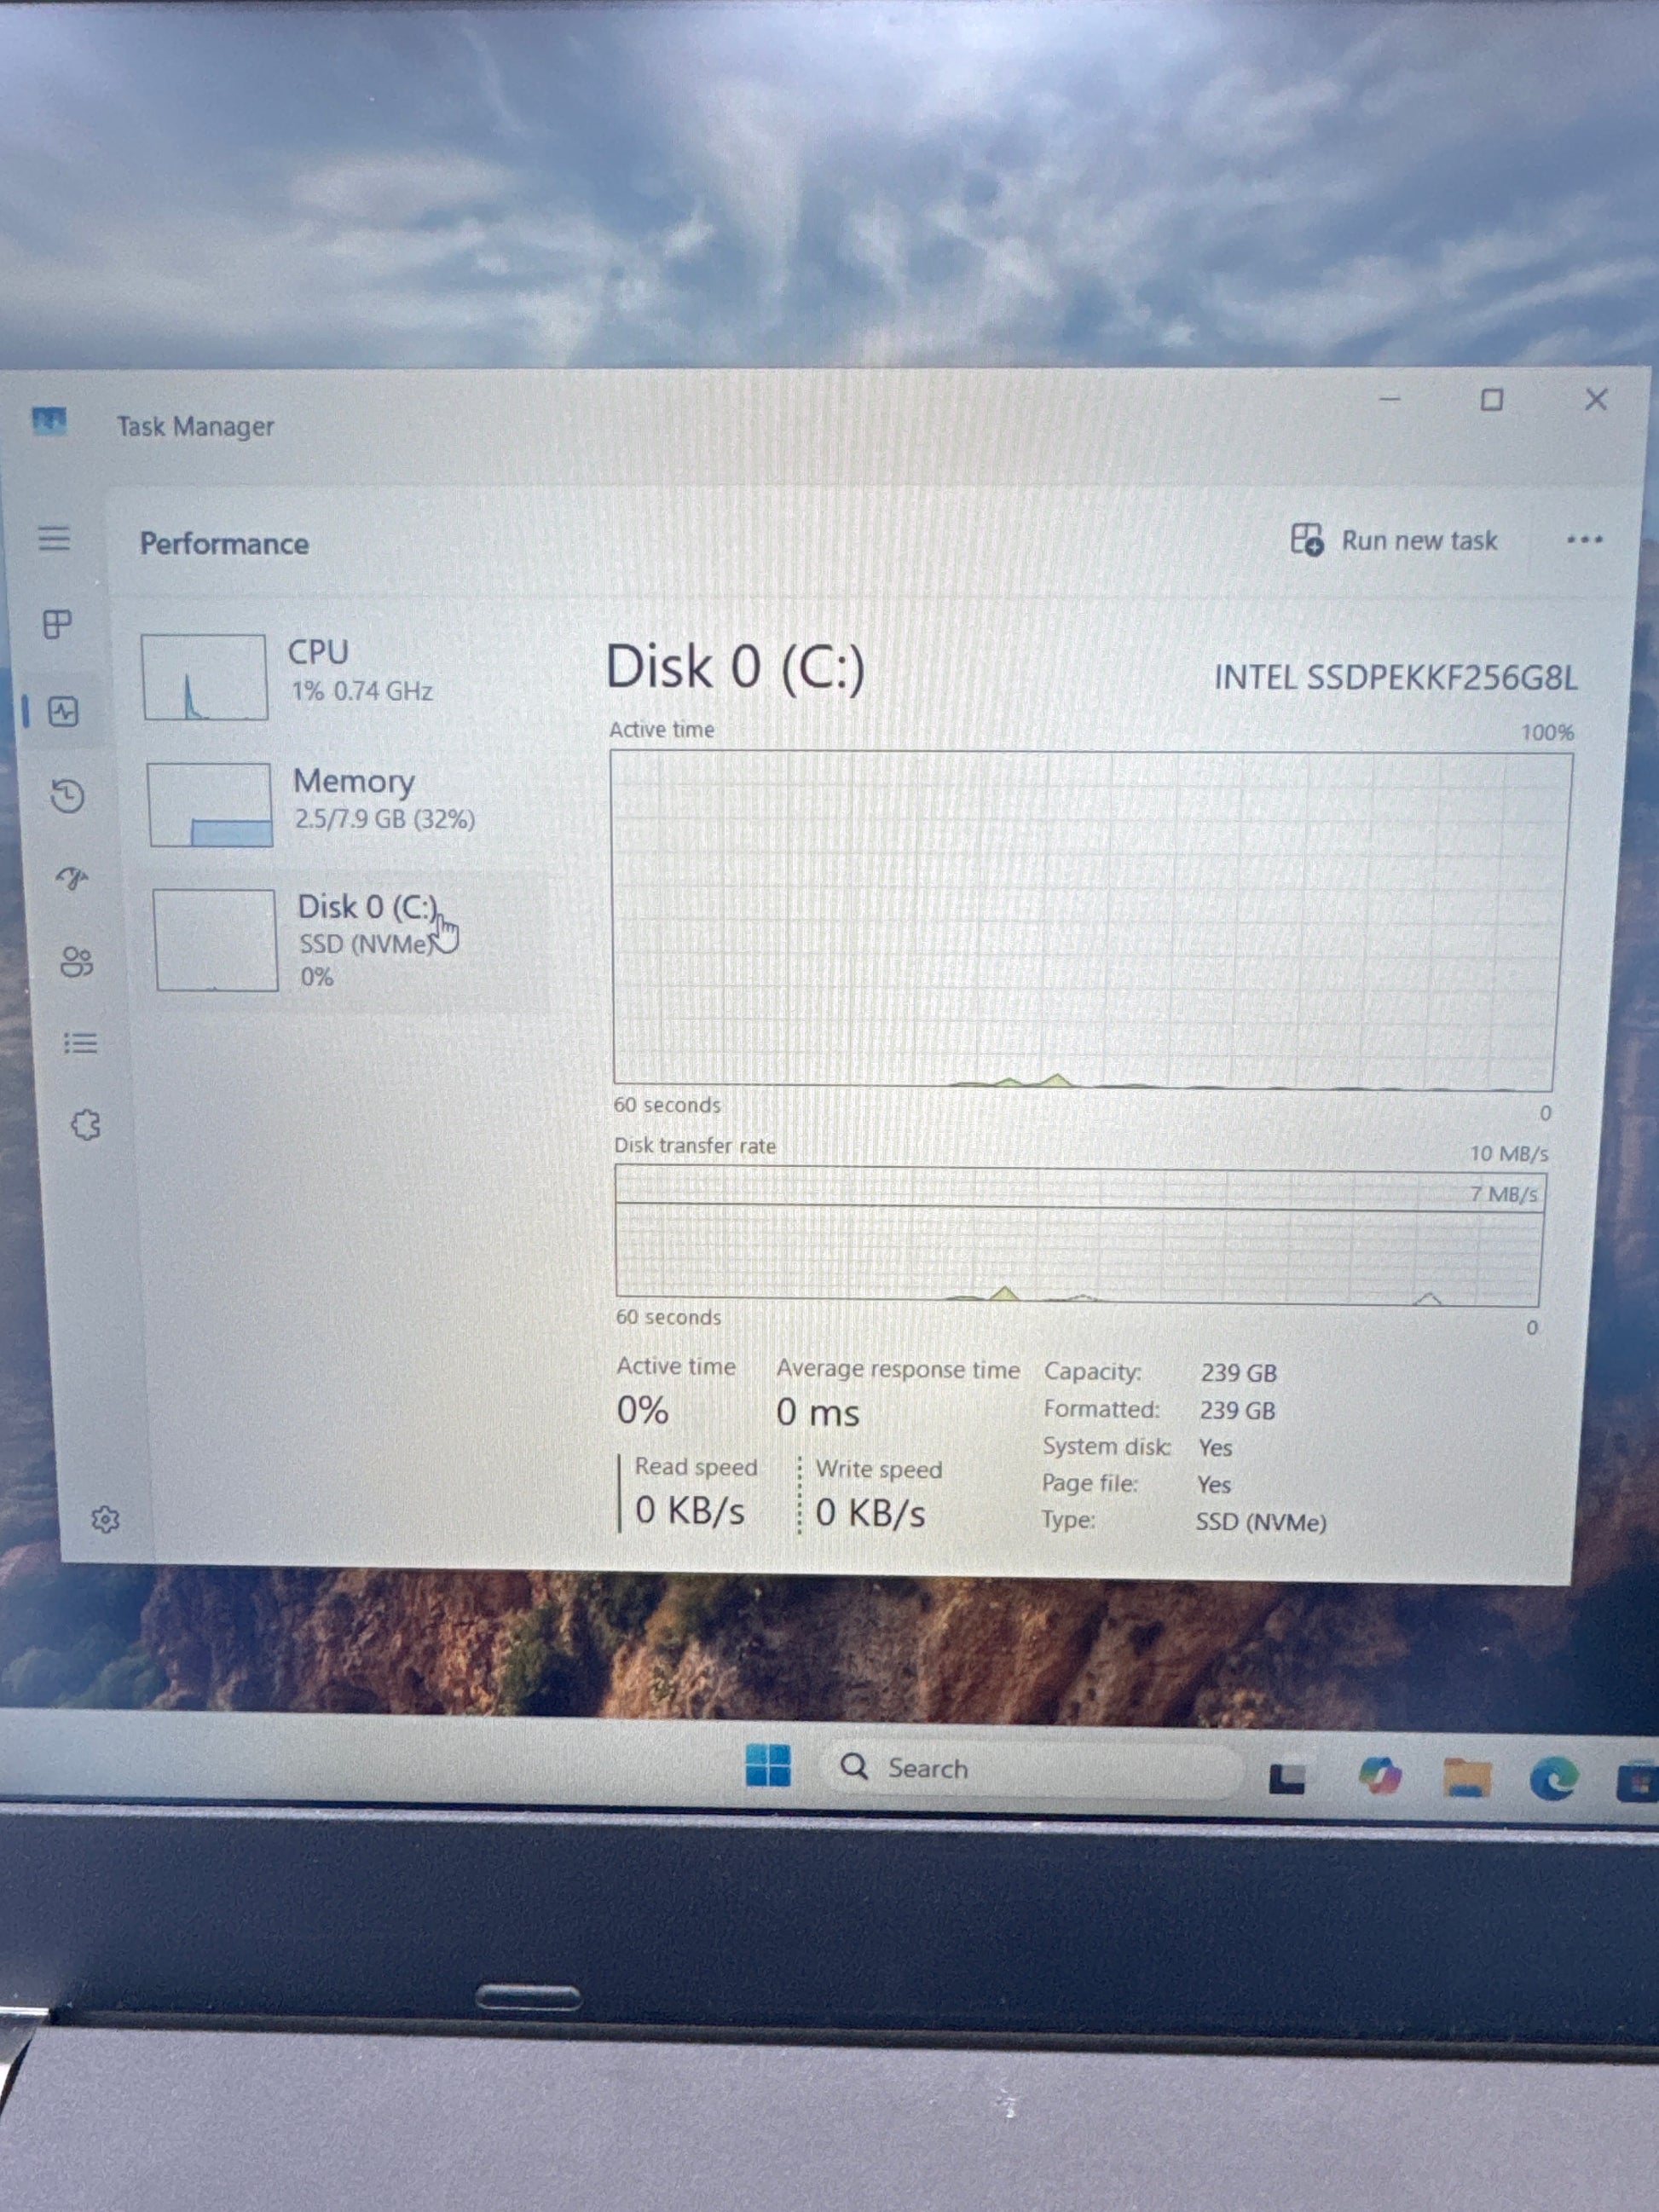Open Microsoft Edge from taskbar
Image resolution: width=1659 pixels, height=2212 pixels.
pyautogui.click(x=1553, y=1781)
